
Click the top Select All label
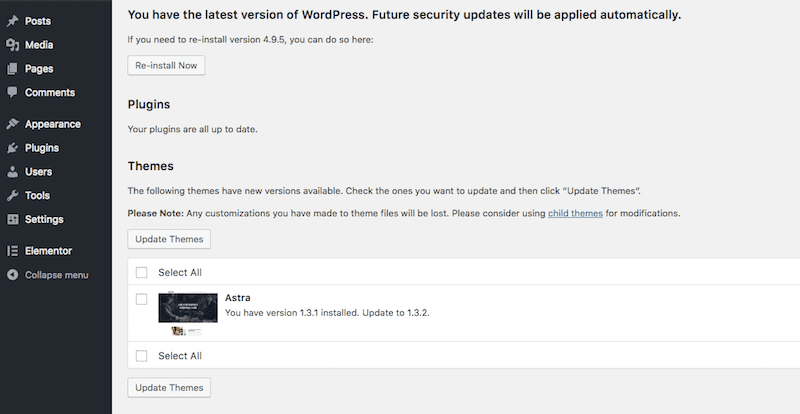(180, 273)
